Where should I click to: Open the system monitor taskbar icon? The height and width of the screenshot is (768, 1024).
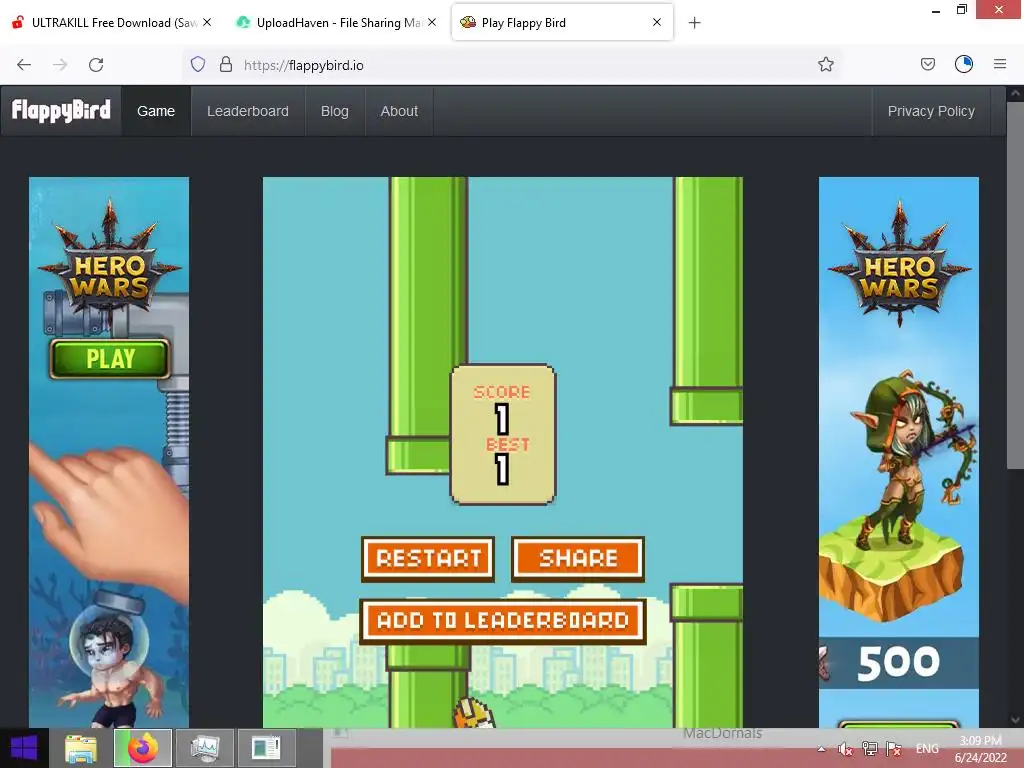205,748
